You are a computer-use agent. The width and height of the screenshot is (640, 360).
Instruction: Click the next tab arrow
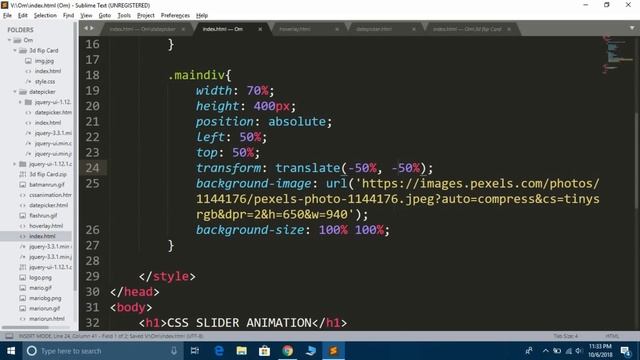(92, 28)
